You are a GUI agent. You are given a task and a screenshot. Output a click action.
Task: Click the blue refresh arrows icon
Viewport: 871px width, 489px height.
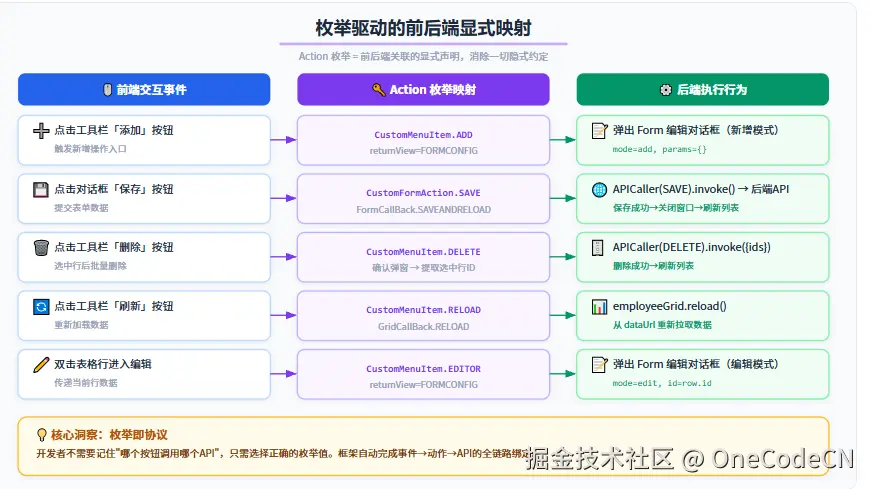(x=41, y=307)
